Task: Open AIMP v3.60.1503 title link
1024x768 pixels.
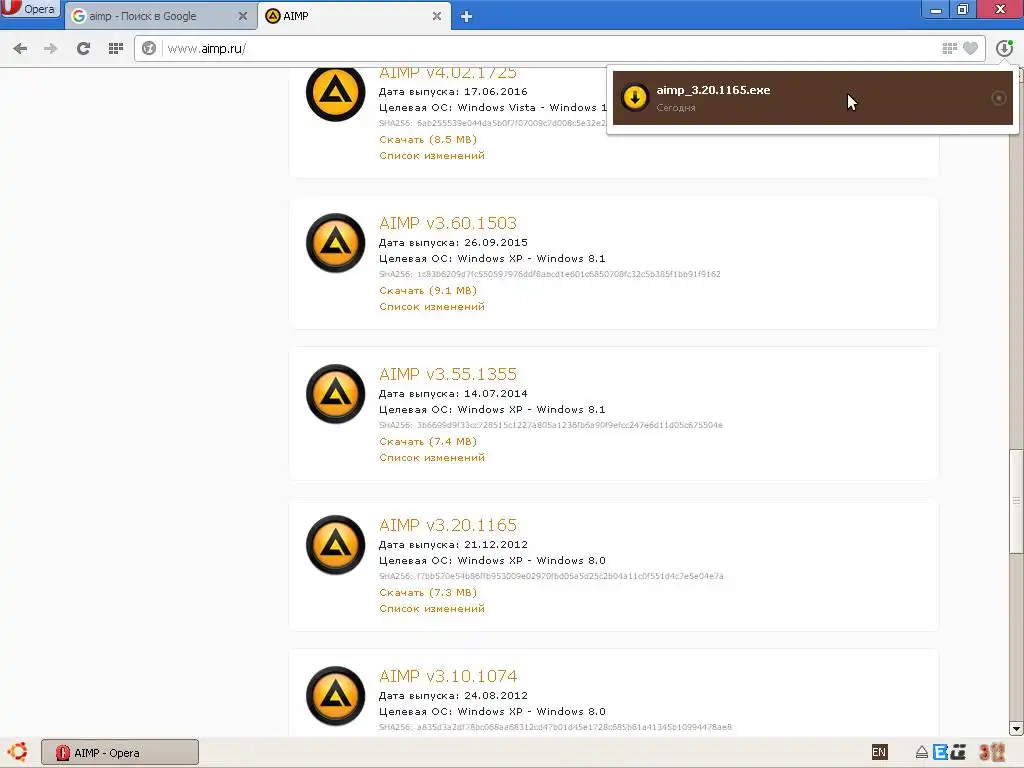Action: click(448, 223)
